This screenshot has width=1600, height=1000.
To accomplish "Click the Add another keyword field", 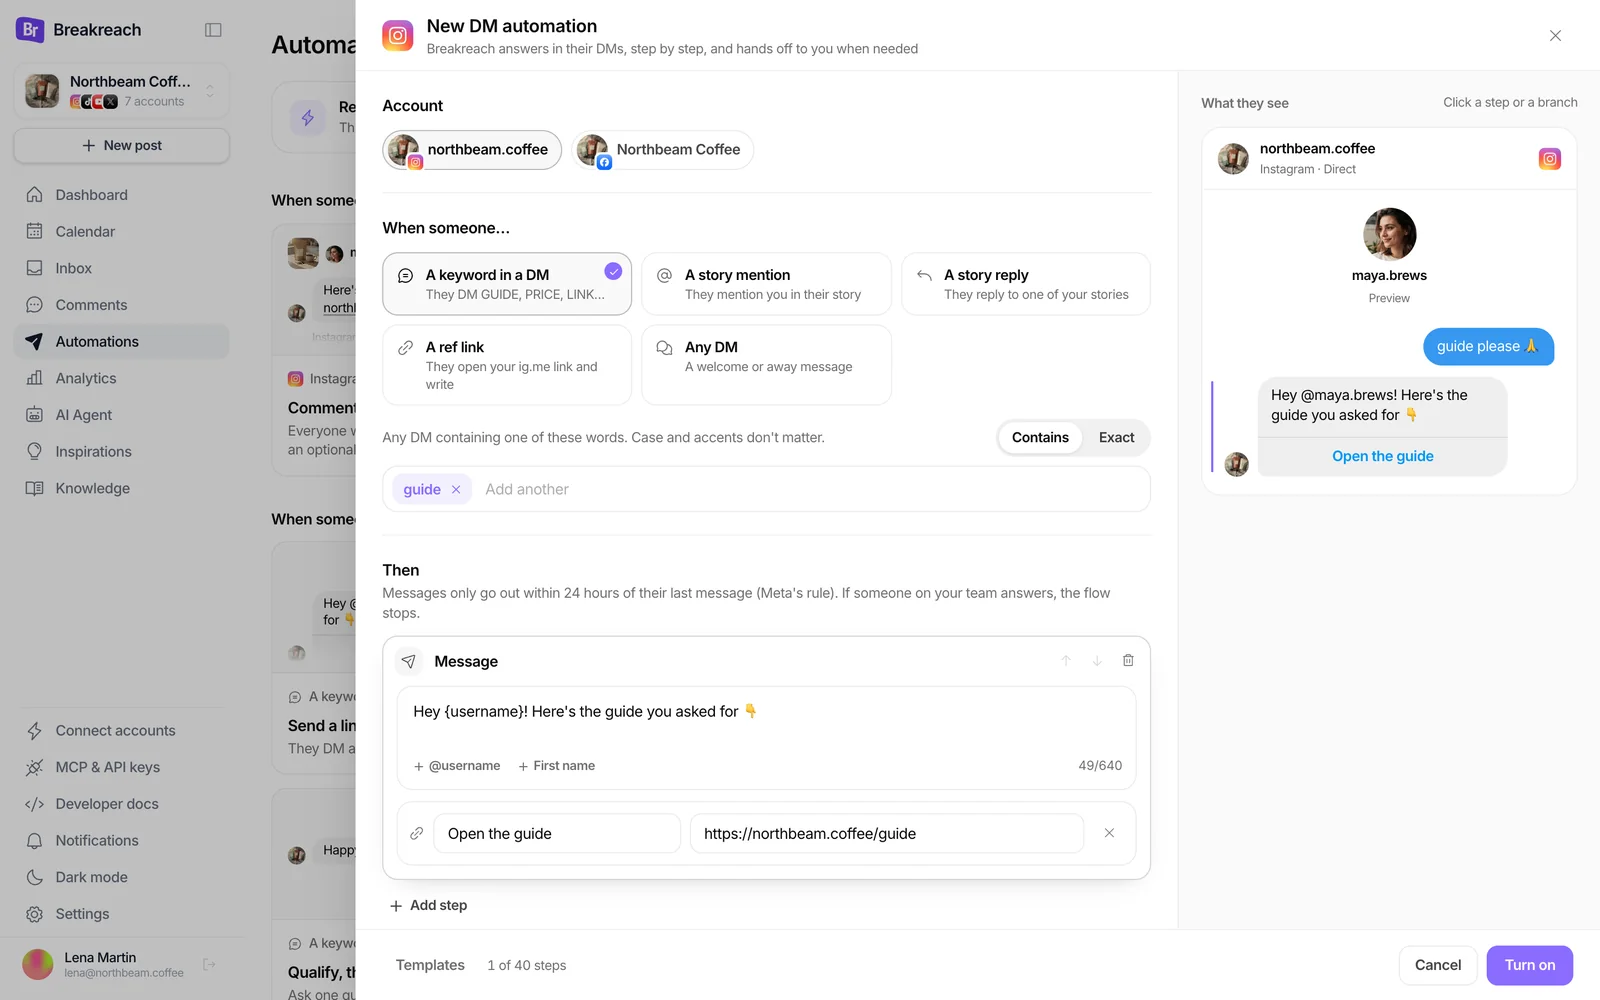I will pos(810,489).
